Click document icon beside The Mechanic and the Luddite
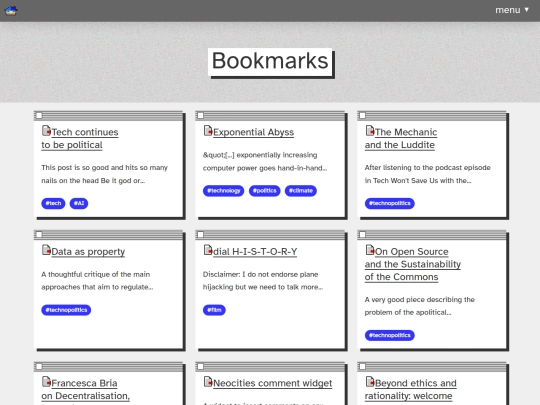The height and width of the screenshot is (405, 540). pos(370,131)
